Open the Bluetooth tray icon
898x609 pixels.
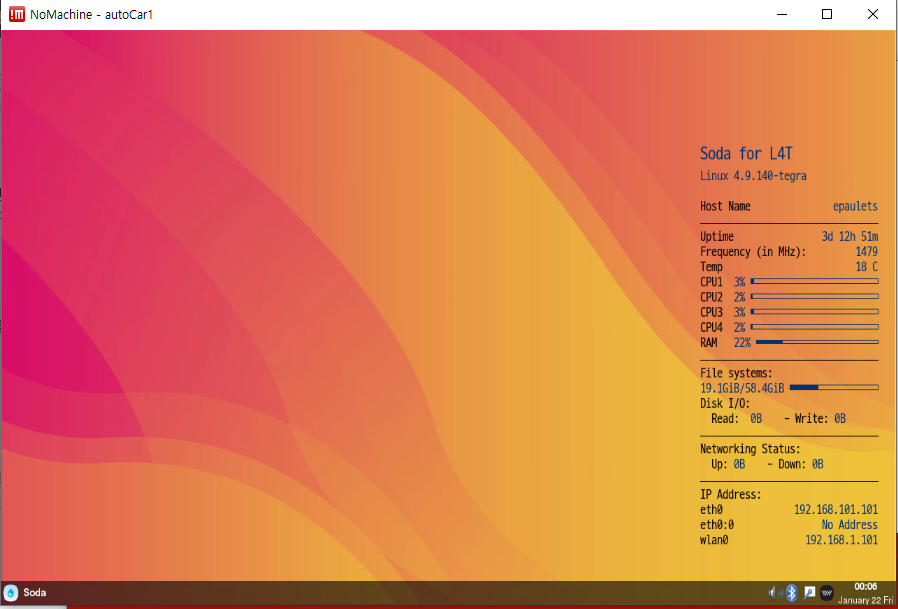(791, 592)
